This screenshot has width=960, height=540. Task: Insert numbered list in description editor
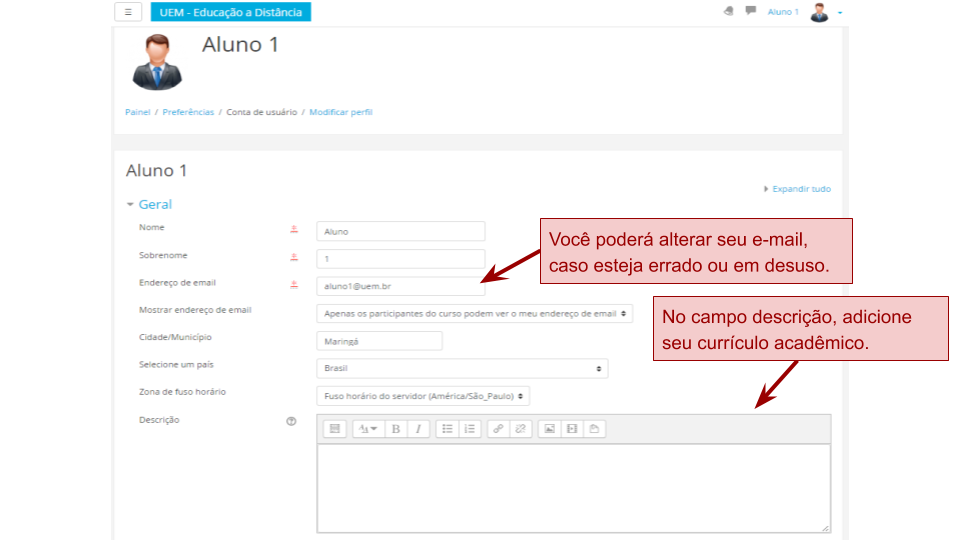[469, 429]
